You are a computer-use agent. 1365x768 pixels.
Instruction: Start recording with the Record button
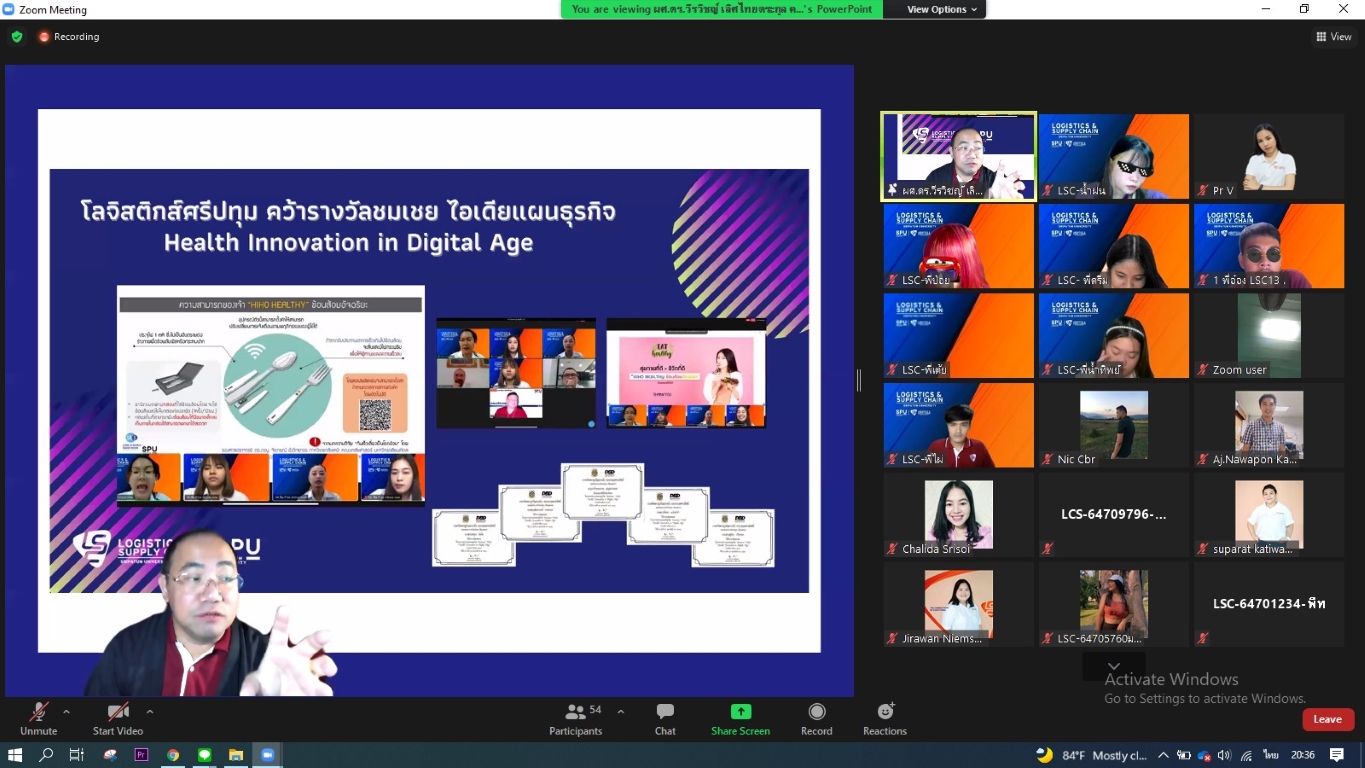[816, 713]
